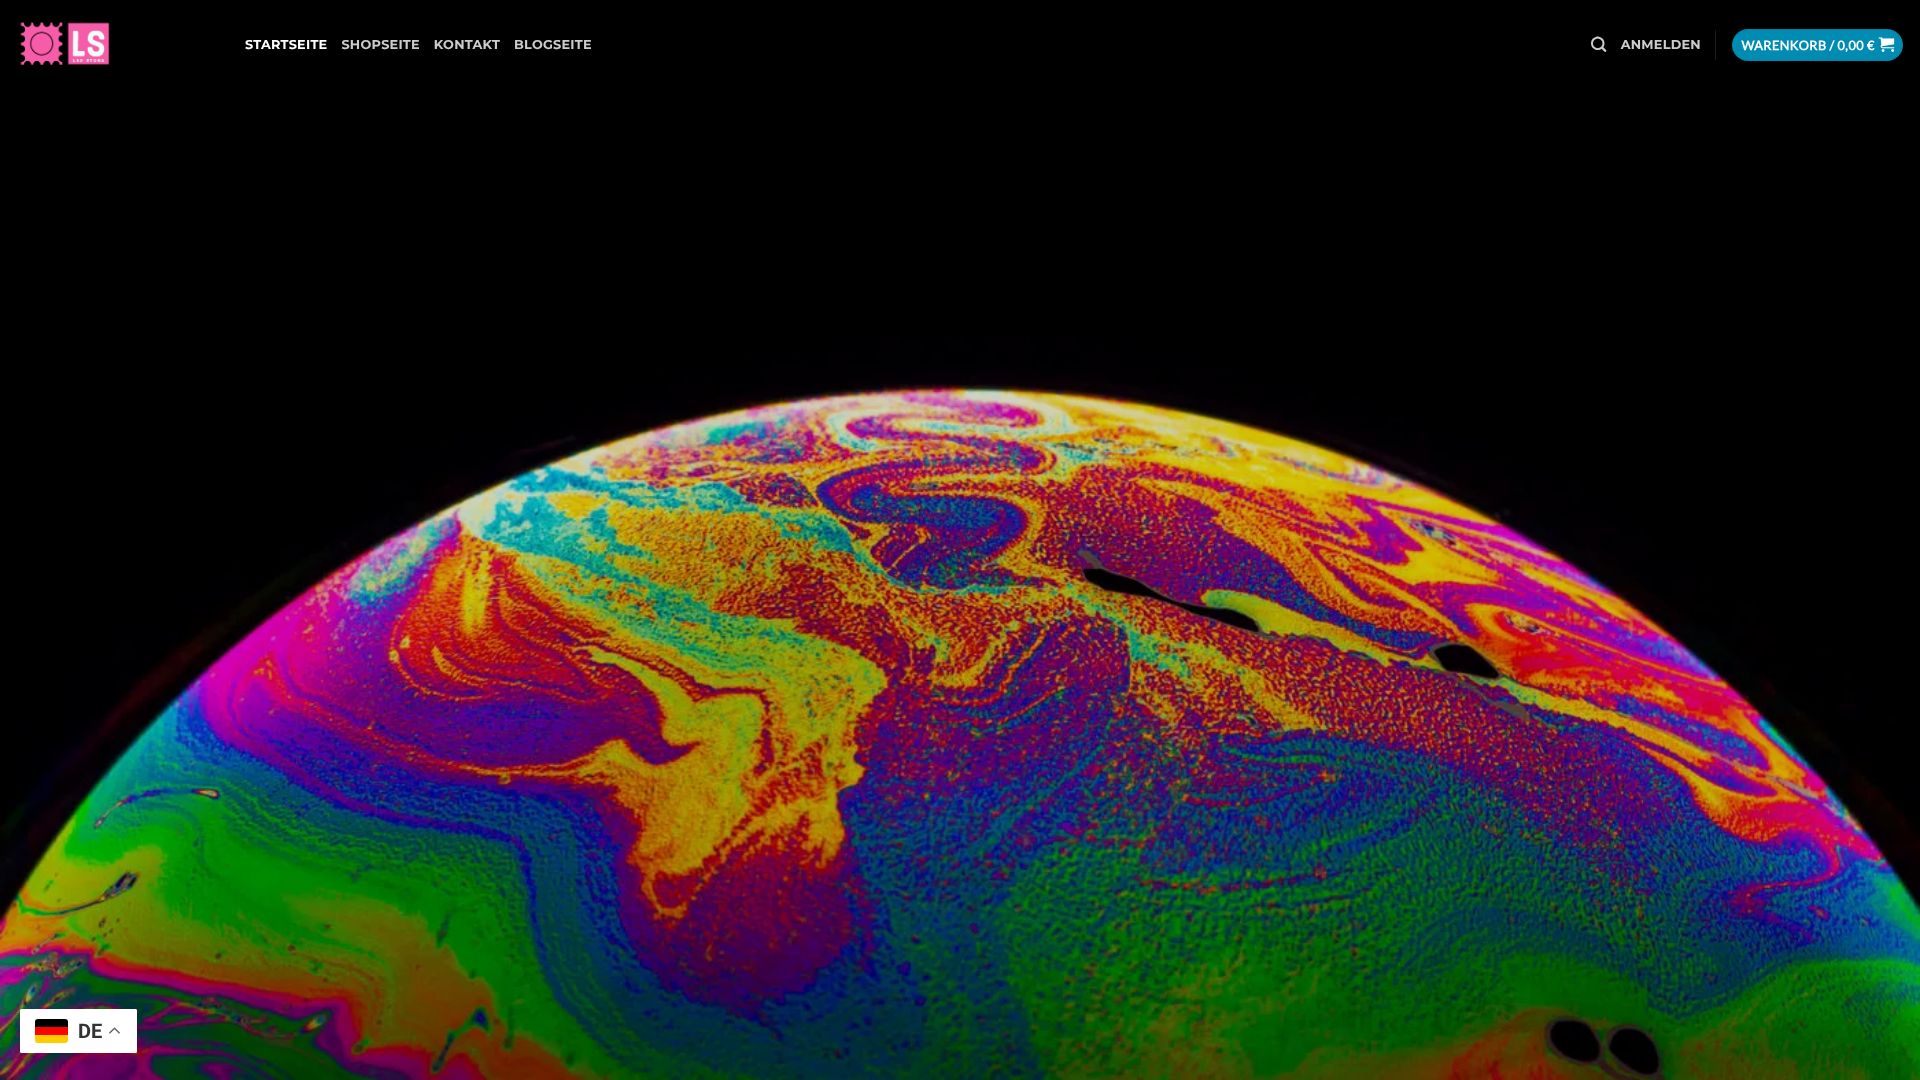This screenshot has width=1920, height=1080.
Task: Click the shopping cart icon
Action: pyautogui.click(x=1886, y=44)
